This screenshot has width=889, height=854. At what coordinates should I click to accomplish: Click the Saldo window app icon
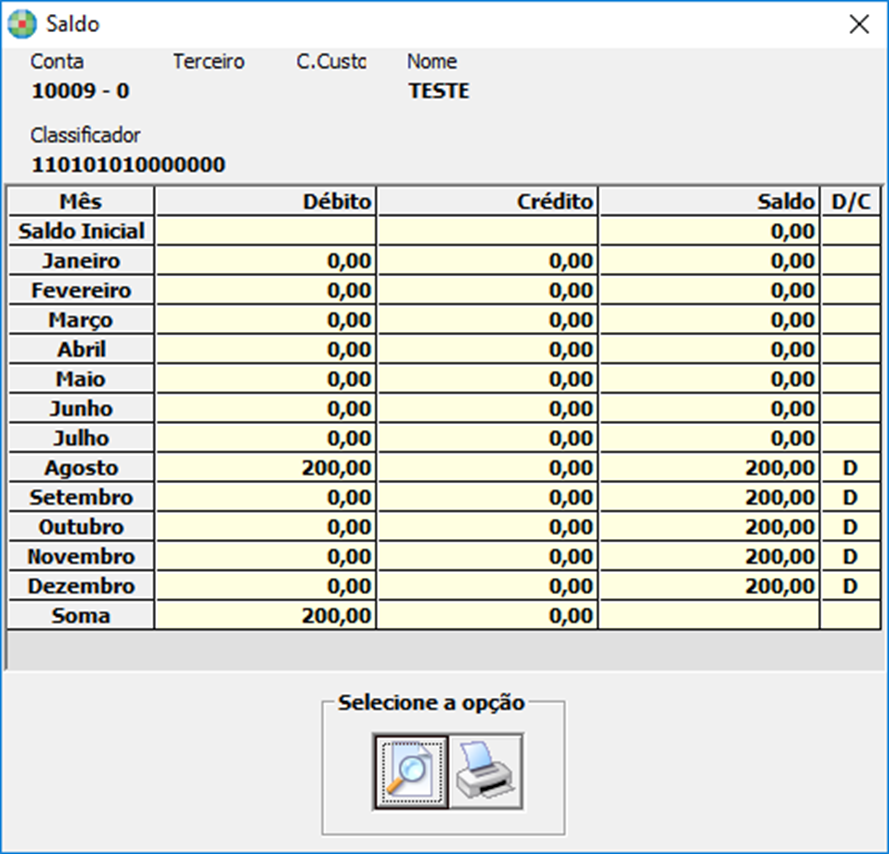[22, 24]
